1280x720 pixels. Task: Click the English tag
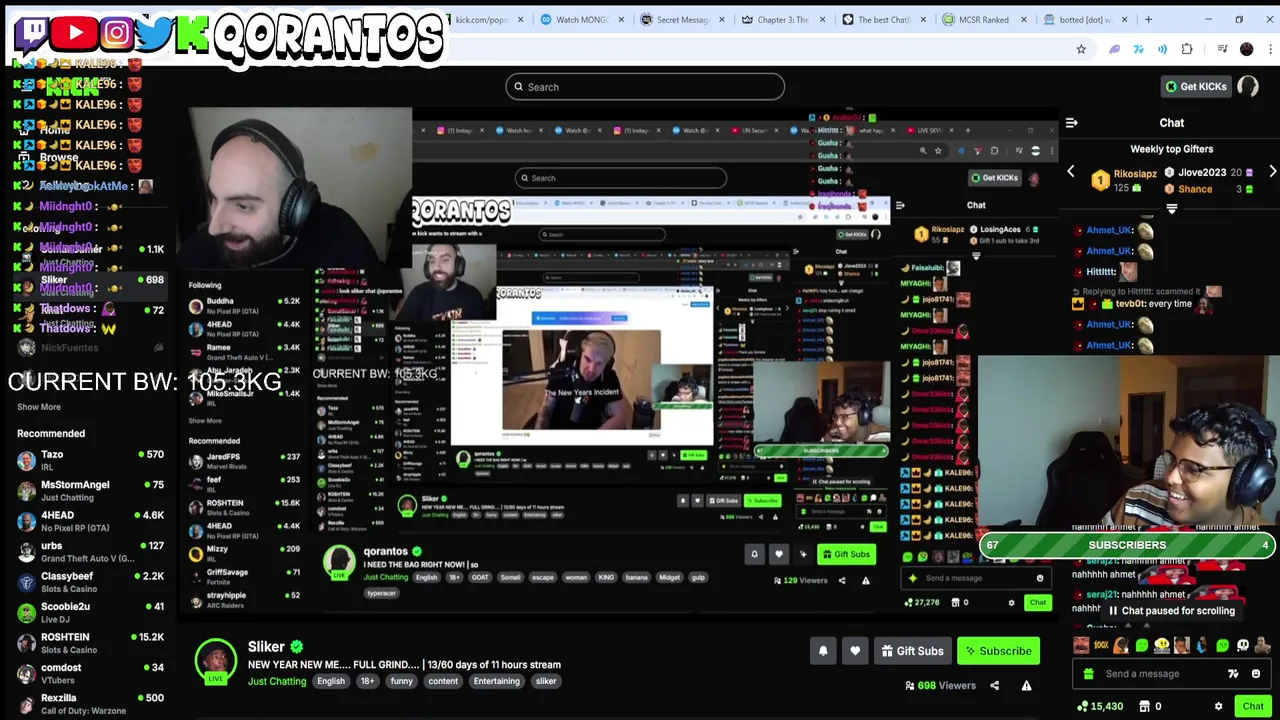(331, 682)
